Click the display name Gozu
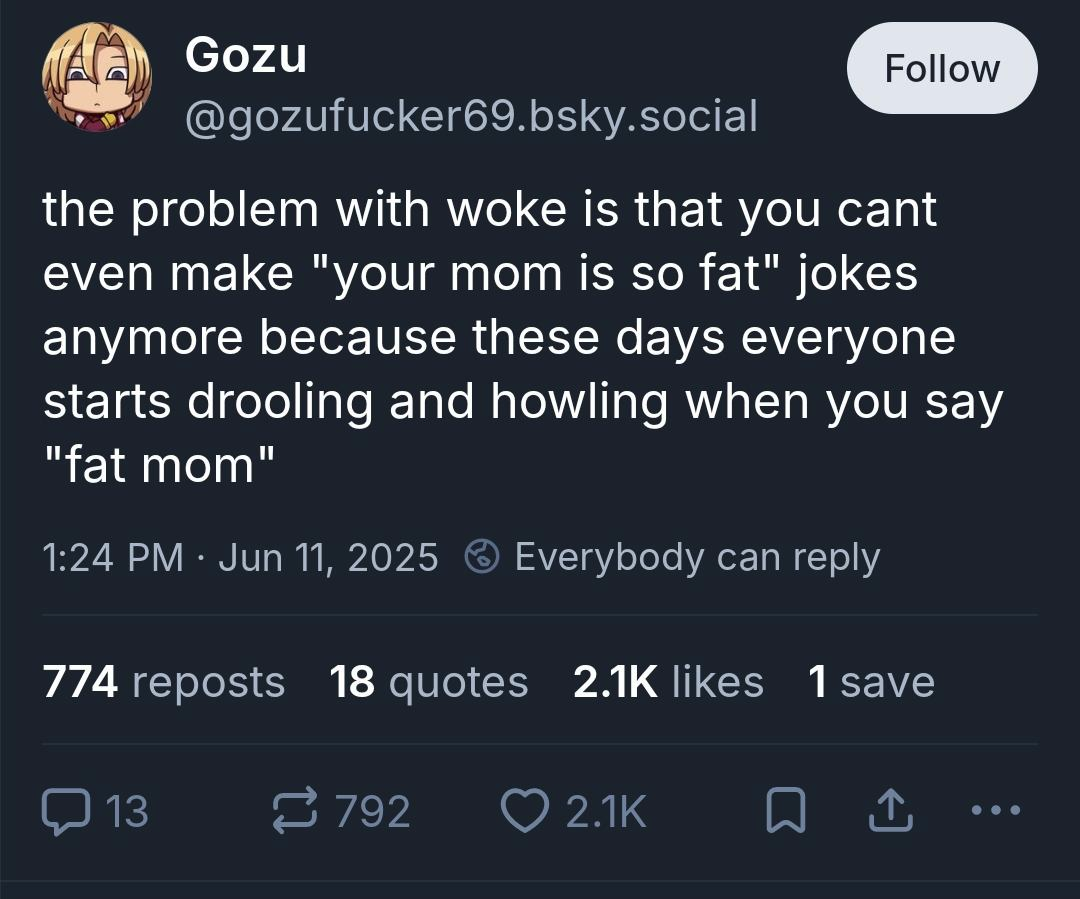Image resolution: width=1080 pixels, height=899 pixels. pyautogui.click(x=245, y=55)
